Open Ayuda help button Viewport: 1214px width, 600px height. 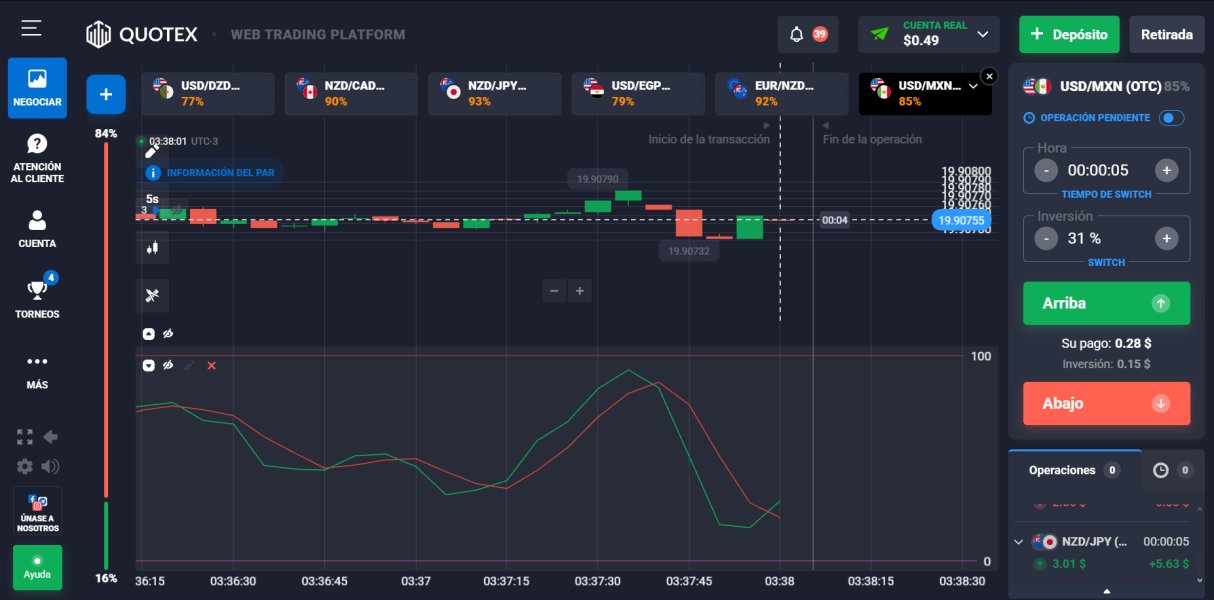coord(37,567)
